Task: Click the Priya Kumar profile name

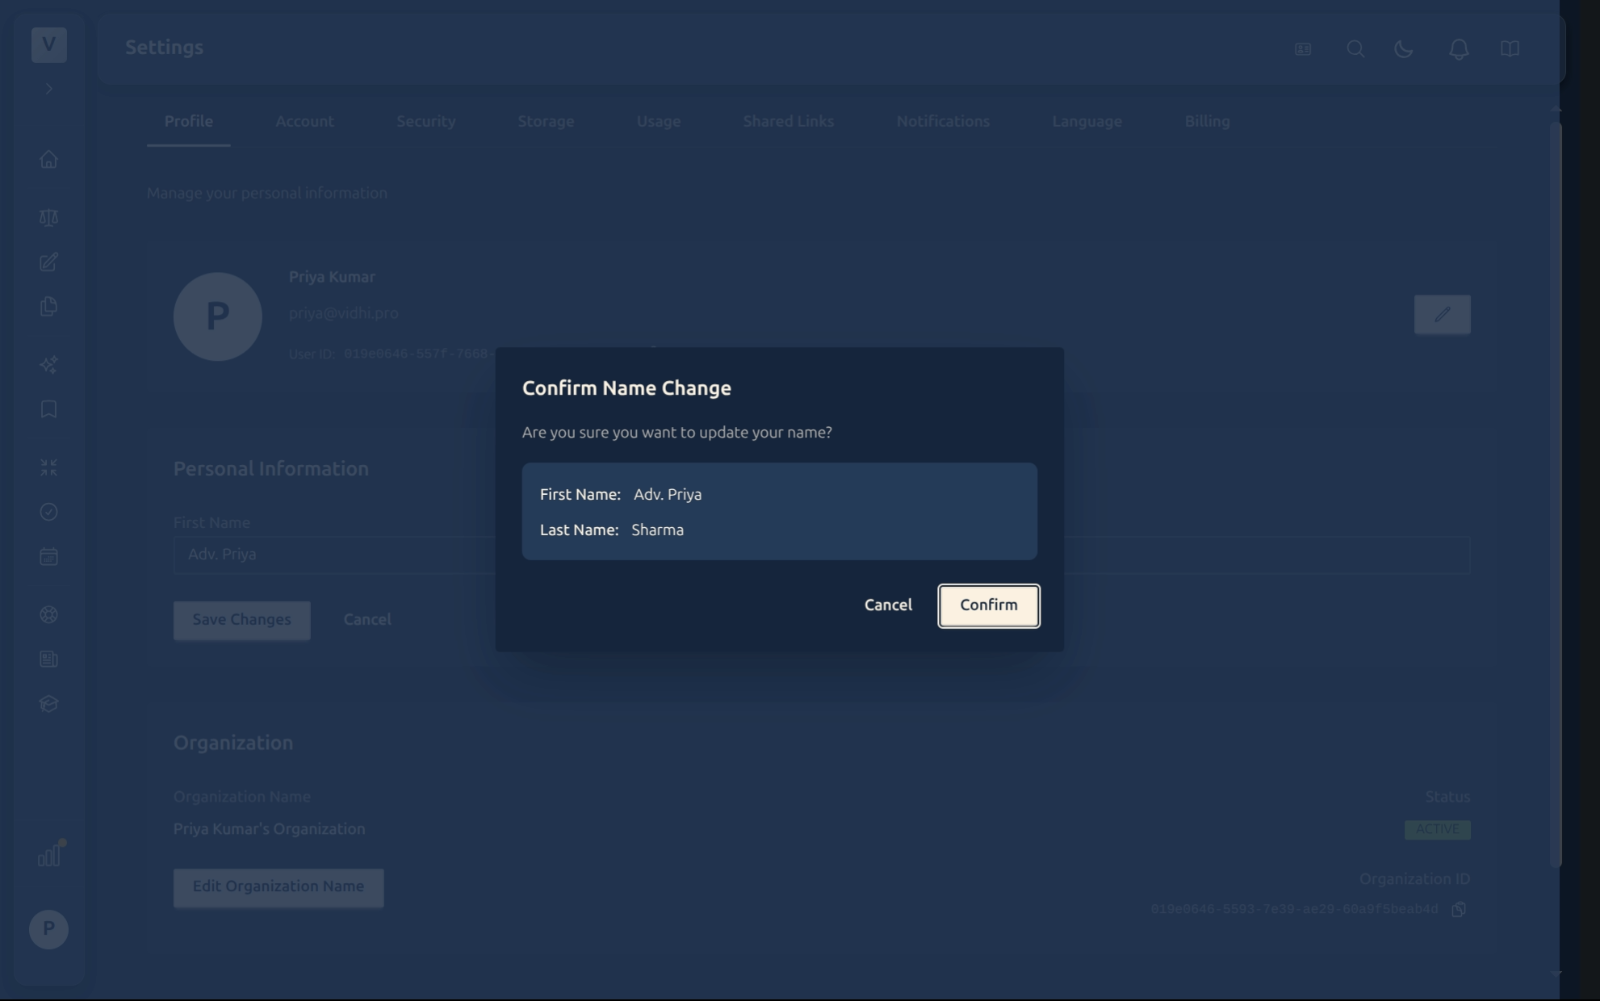Action: 332,277
